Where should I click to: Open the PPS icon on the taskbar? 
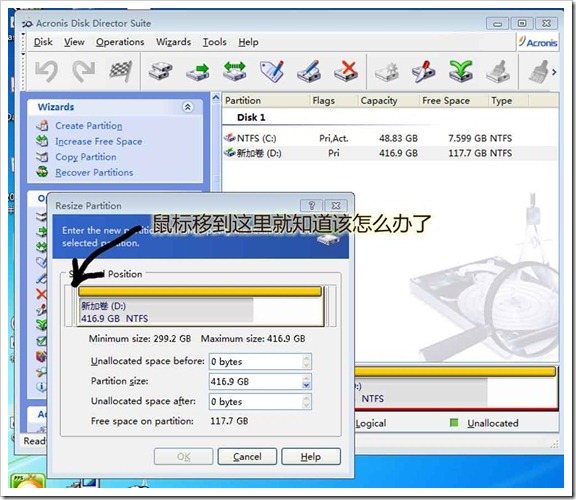28,481
